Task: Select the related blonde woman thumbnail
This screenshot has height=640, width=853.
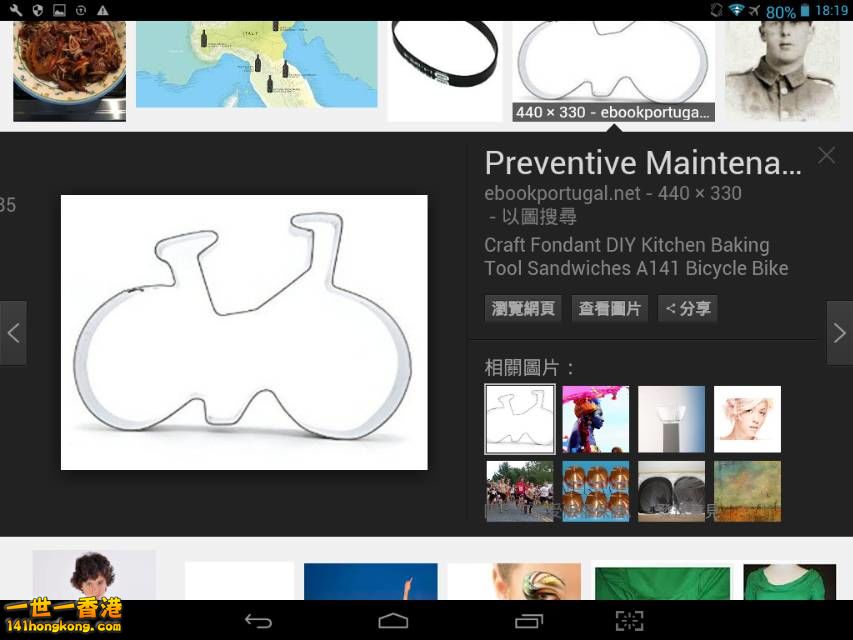Action: click(x=747, y=419)
